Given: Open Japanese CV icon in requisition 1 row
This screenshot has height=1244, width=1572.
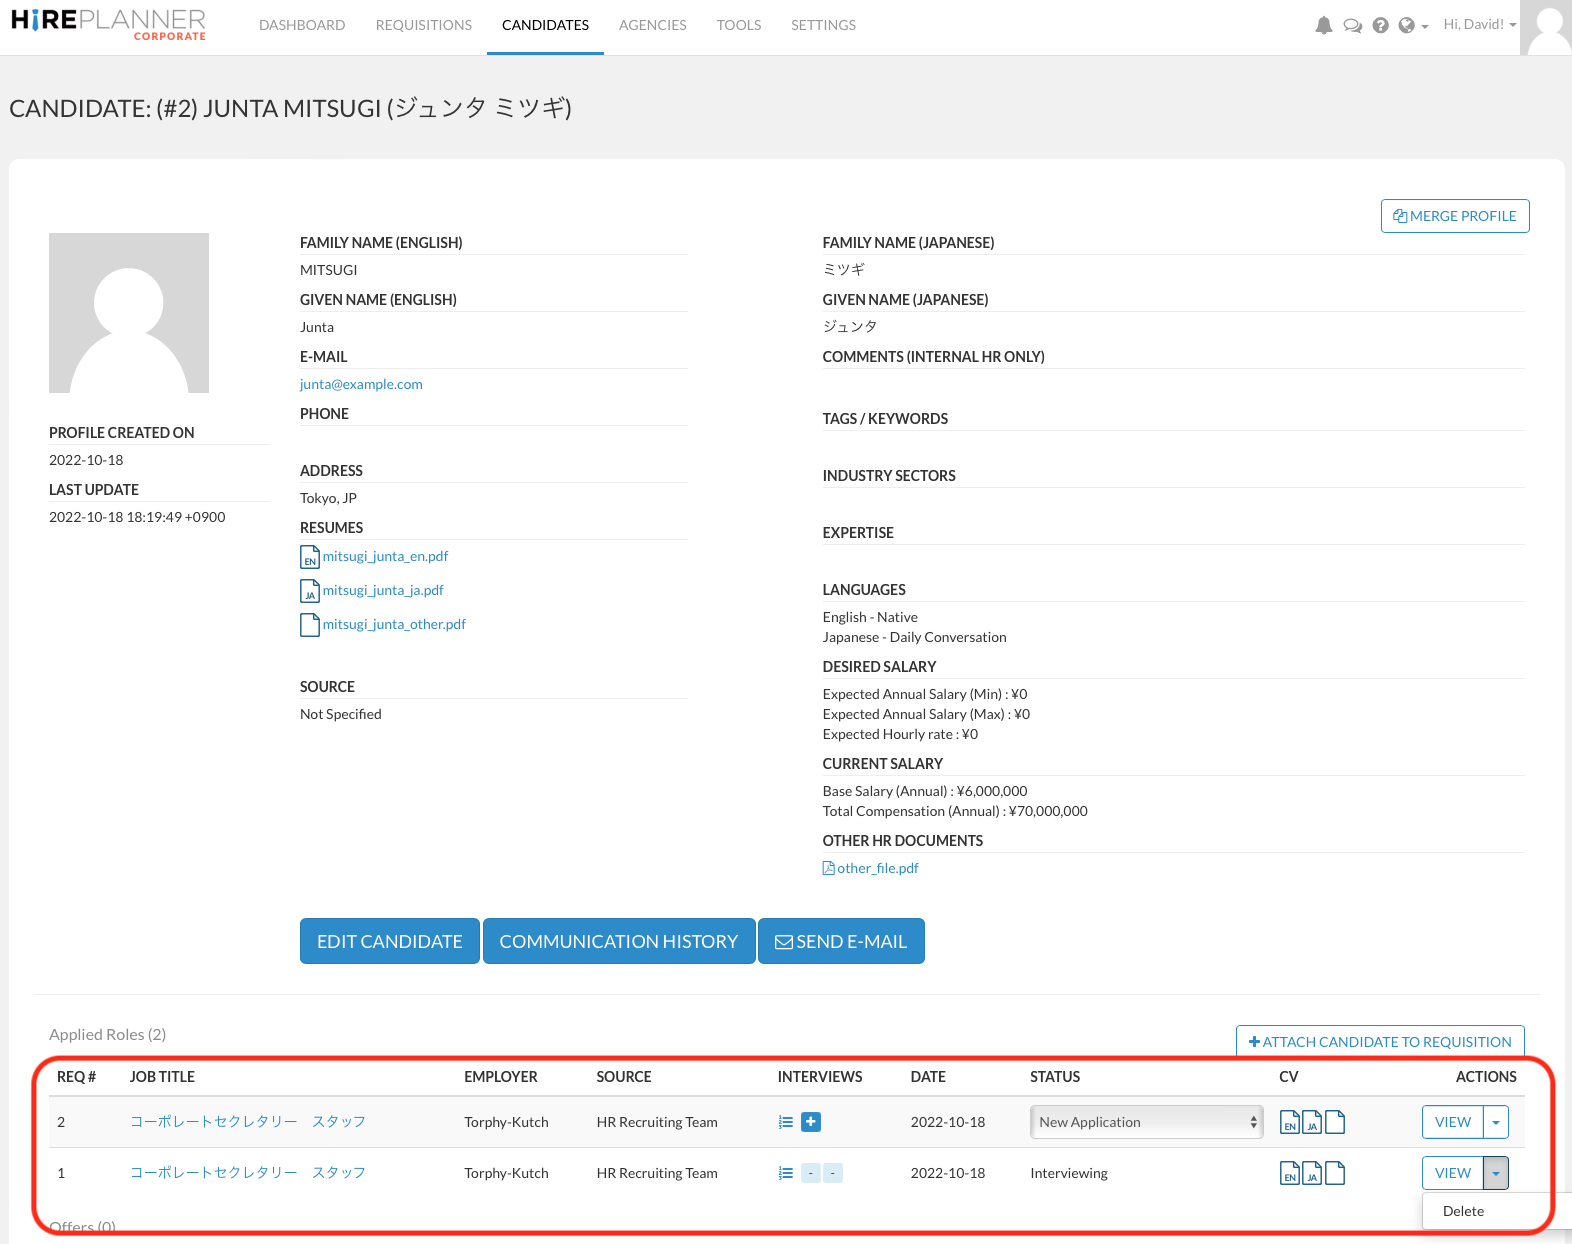Looking at the screenshot, I should pyautogui.click(x=1312, y=1174).
